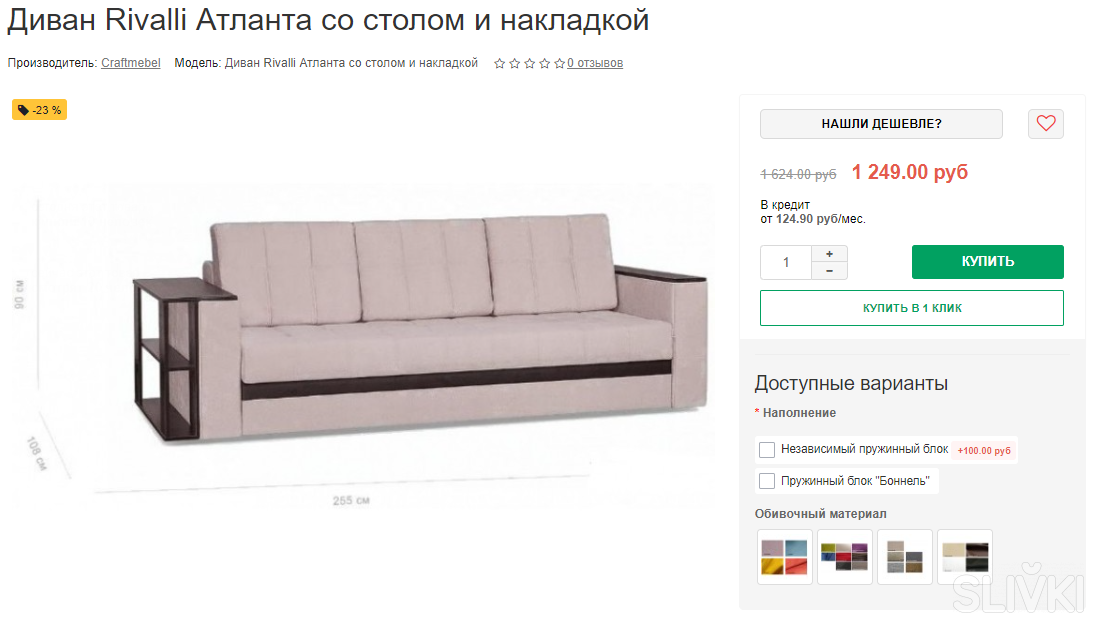Click the quantity input field
This screenshot has width=1094, height=623.
[x=786, y=262]
